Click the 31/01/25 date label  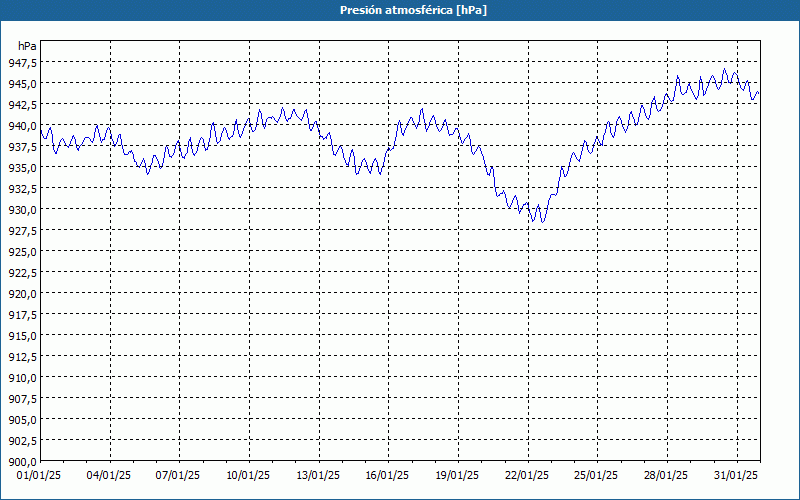736,476
